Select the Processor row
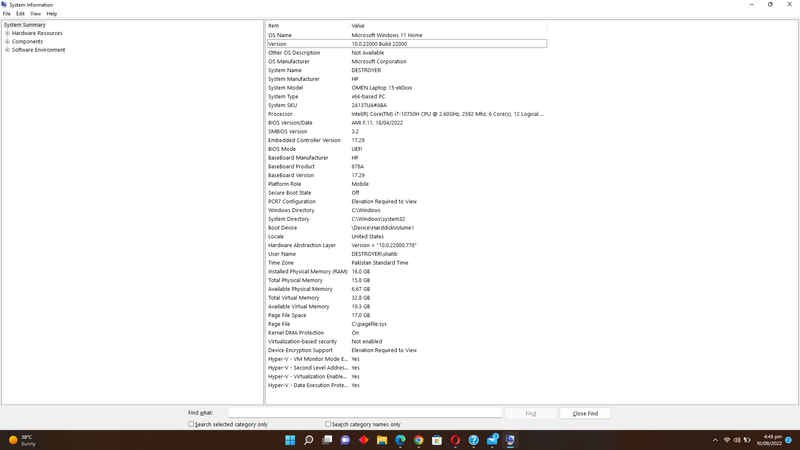Image resolution: width=800 pixels, height=450 pixels. click(x=407, y=114)
